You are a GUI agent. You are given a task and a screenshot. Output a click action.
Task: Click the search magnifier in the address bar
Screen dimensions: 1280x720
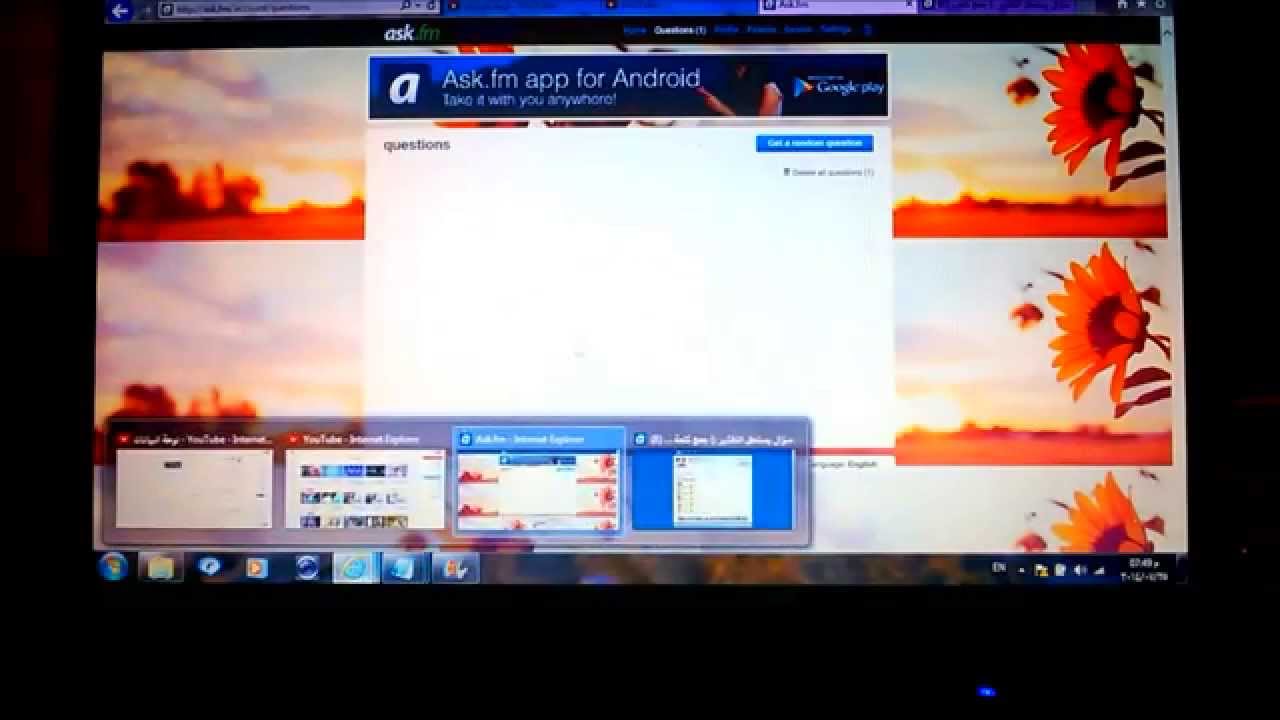[404, 7]
